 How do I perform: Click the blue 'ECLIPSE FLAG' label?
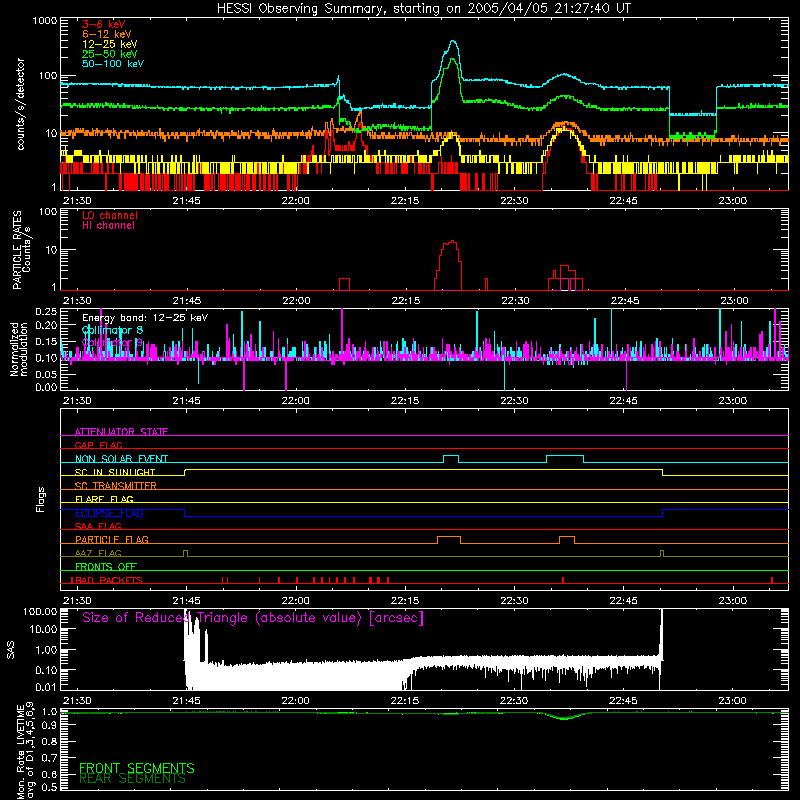point(109,513)
